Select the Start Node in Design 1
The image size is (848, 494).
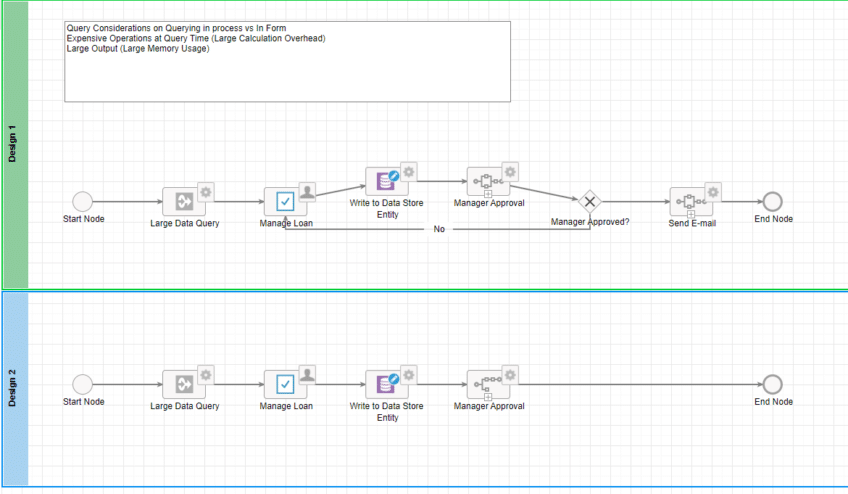[82, 201]
